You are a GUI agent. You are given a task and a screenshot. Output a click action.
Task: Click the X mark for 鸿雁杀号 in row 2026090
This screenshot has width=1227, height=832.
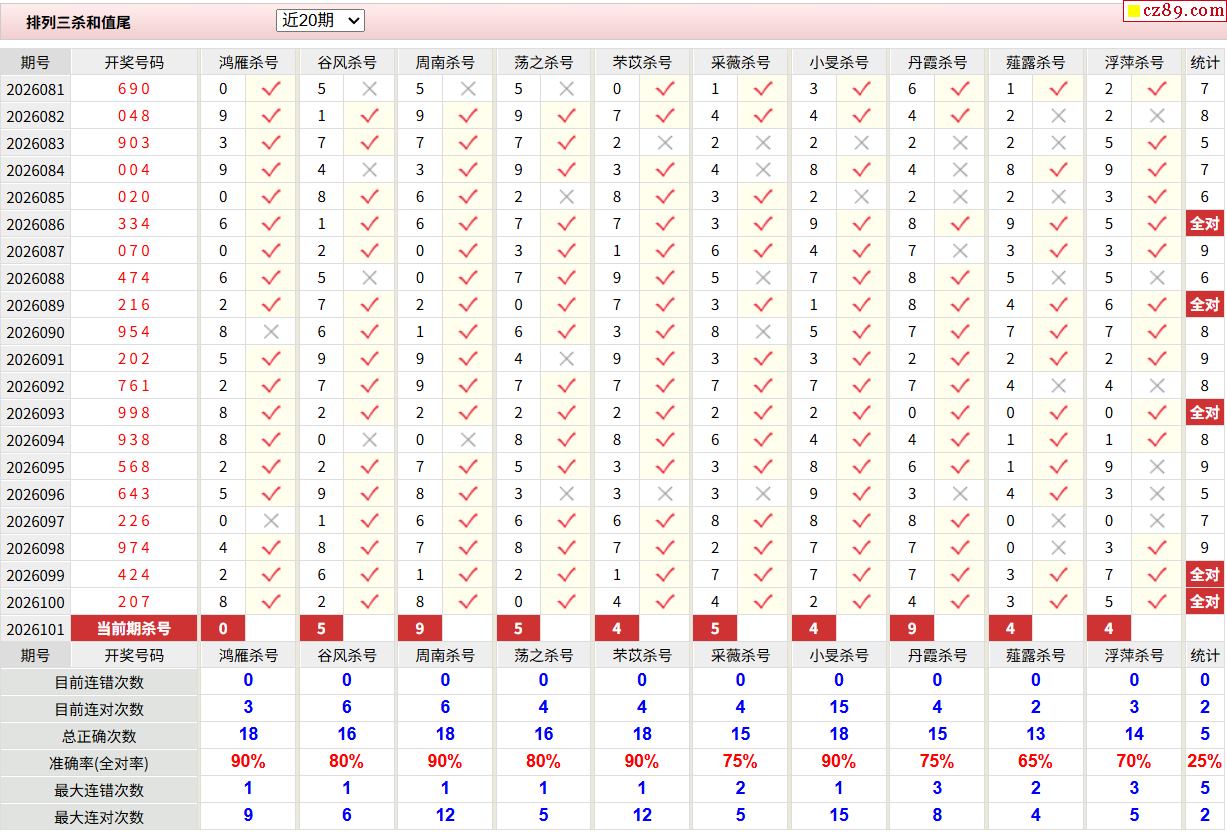pyautogui.click(x=270, y=332)
